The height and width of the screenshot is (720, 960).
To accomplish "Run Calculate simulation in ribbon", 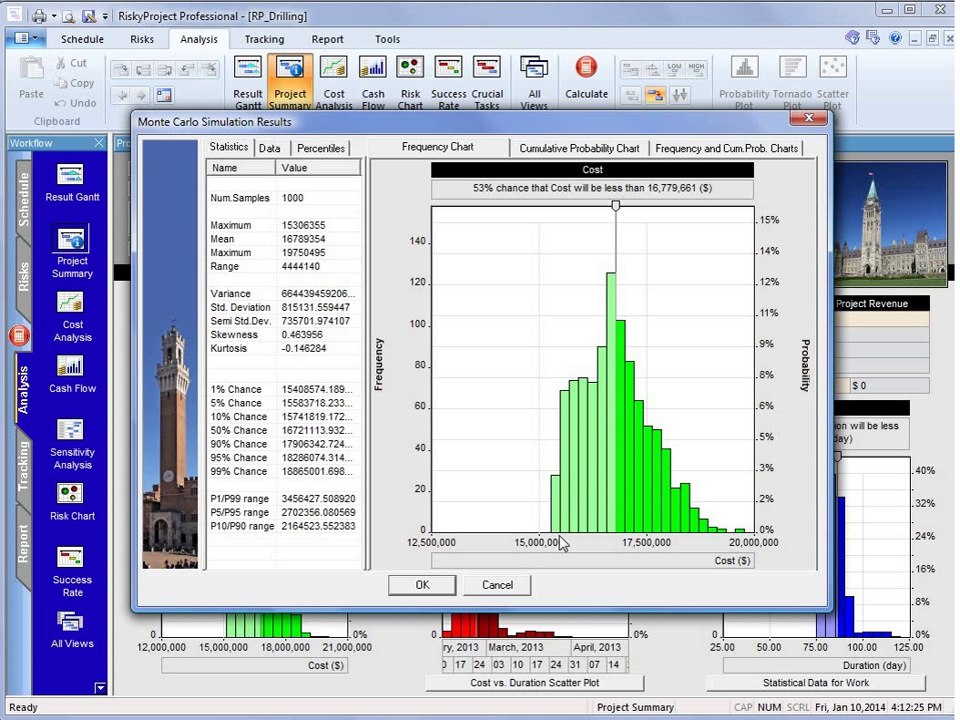I will click(x=586, y=78).
